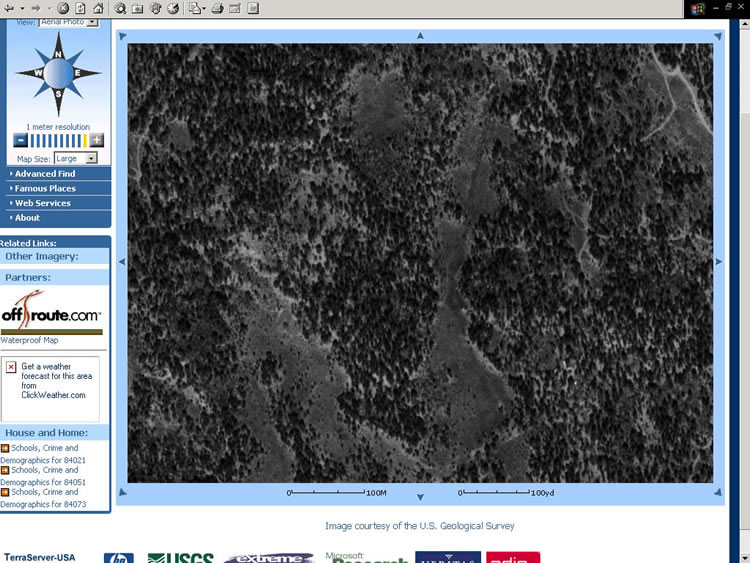Open the ClickWeather.com weather forecast link
750x563 pixels.
tap(56, 381)
